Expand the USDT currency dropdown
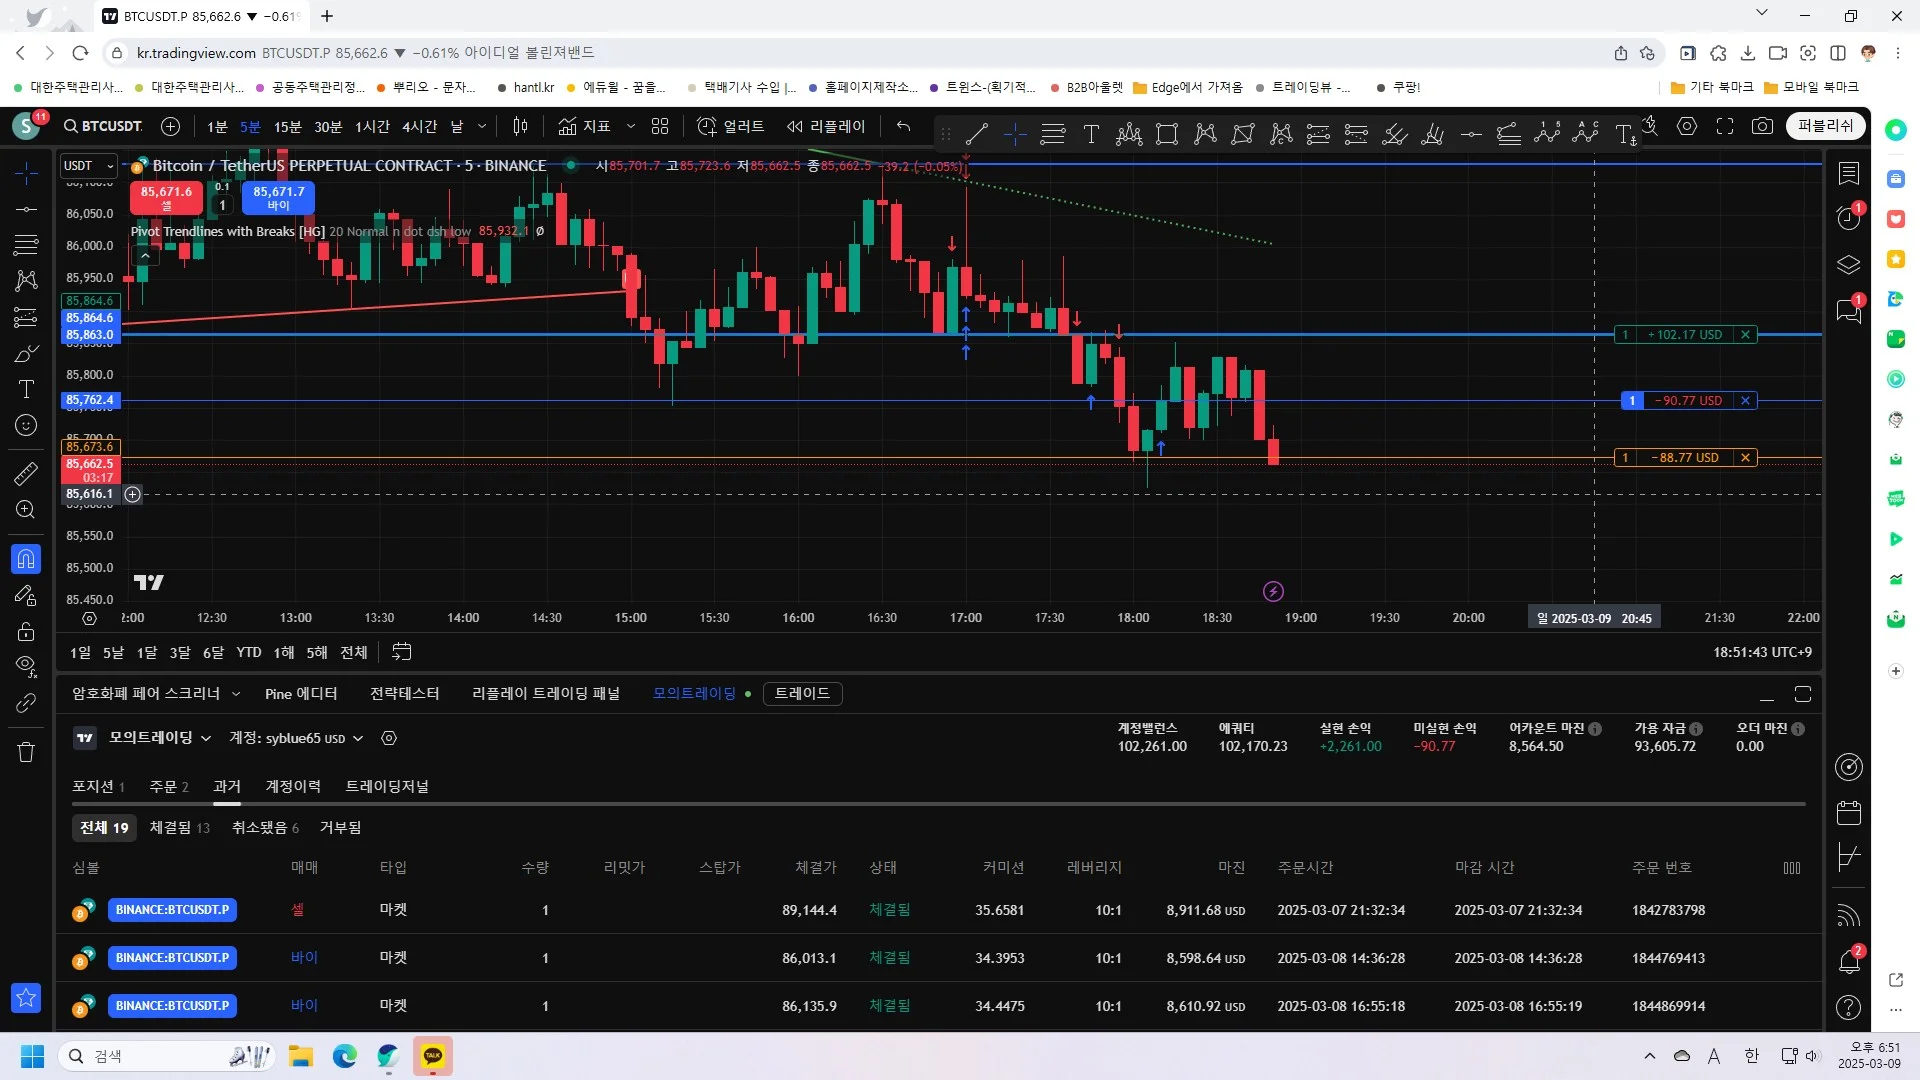 point(89,166)
